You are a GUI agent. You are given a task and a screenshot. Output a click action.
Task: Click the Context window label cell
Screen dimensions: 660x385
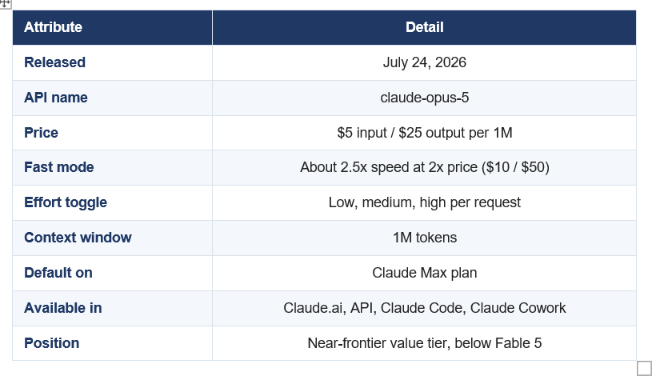coord(112,238)
